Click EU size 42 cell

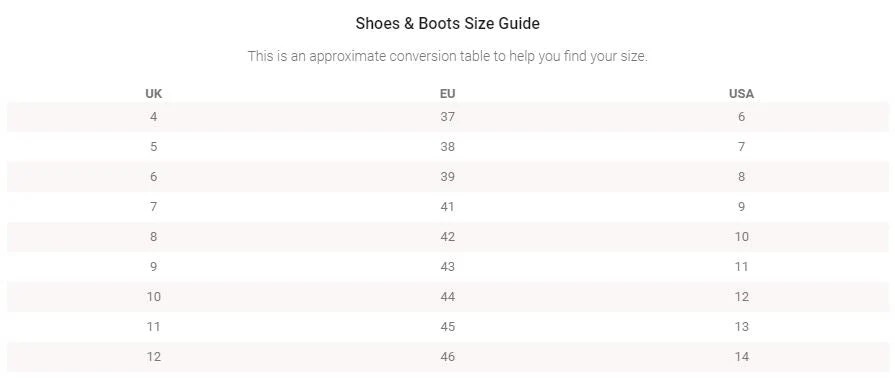[x=448, y=237]
